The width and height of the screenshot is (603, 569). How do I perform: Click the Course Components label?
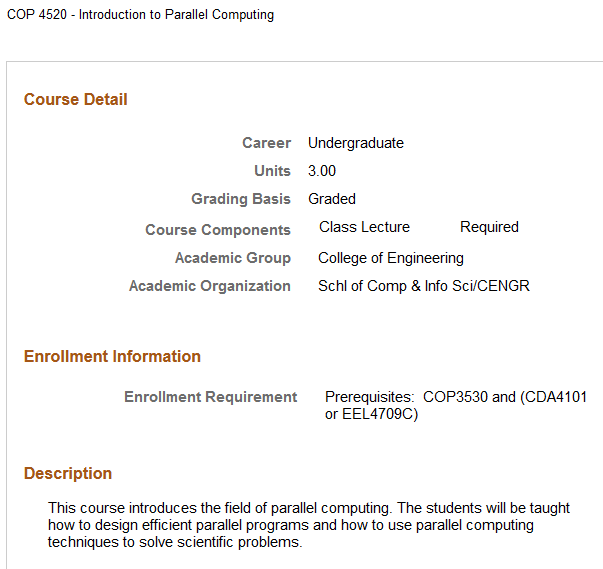point(218,230)
